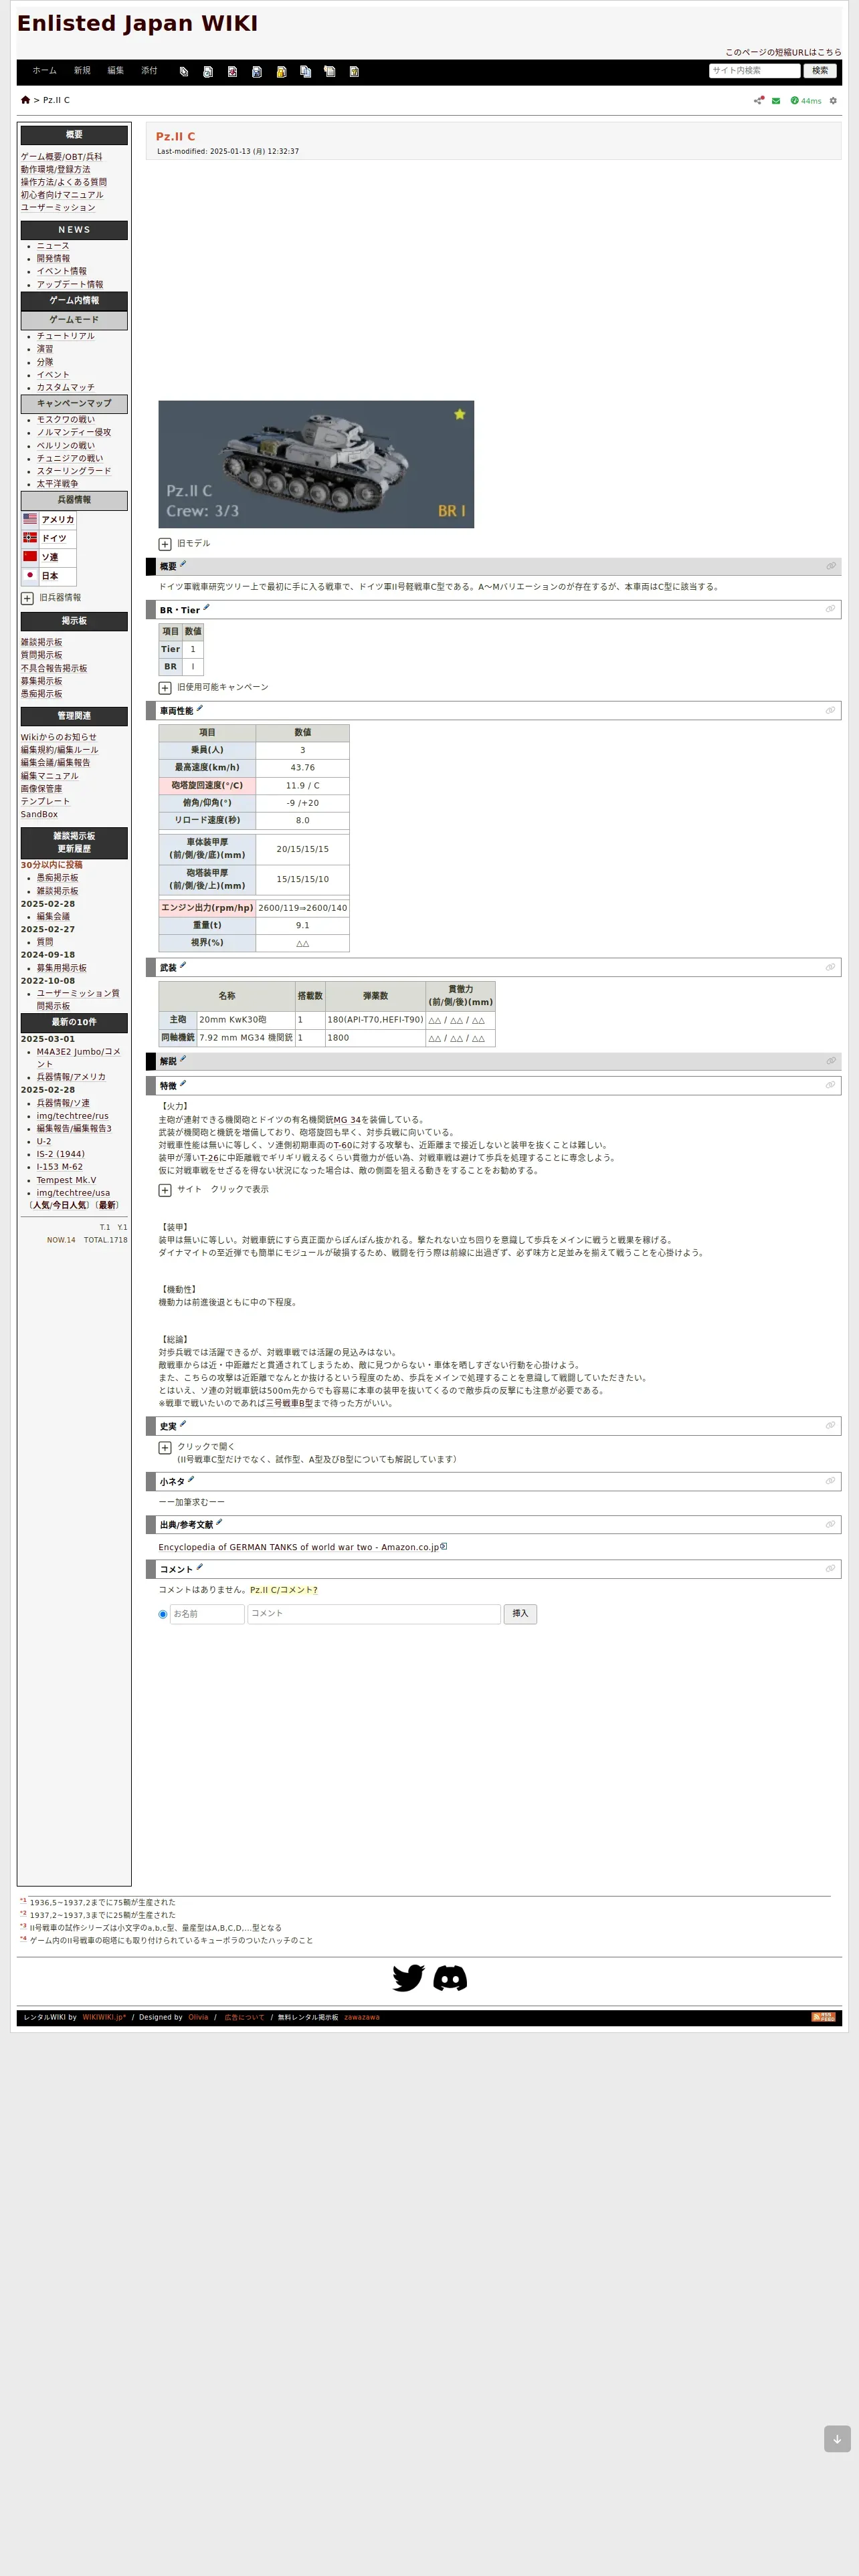The width and height of the screenshot is (859, 2576).
Task: Click pencil edit icon beside 概要 heading
Action: pos(183,564)
